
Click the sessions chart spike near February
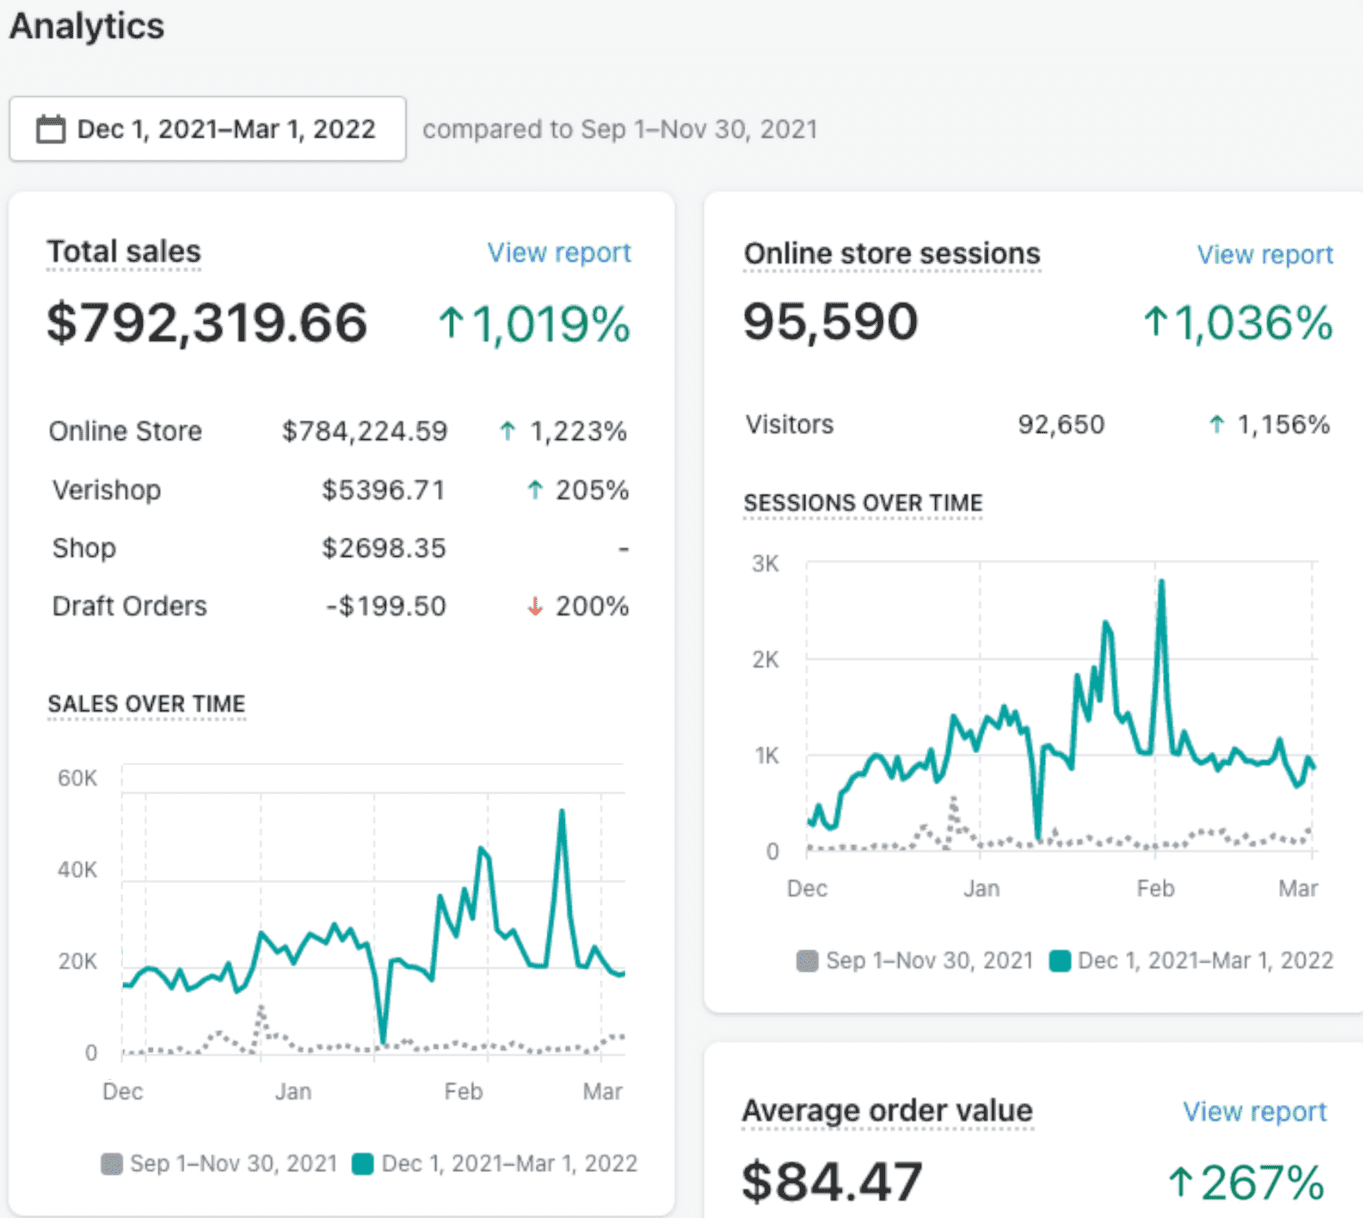click(x=1161, y=584)
